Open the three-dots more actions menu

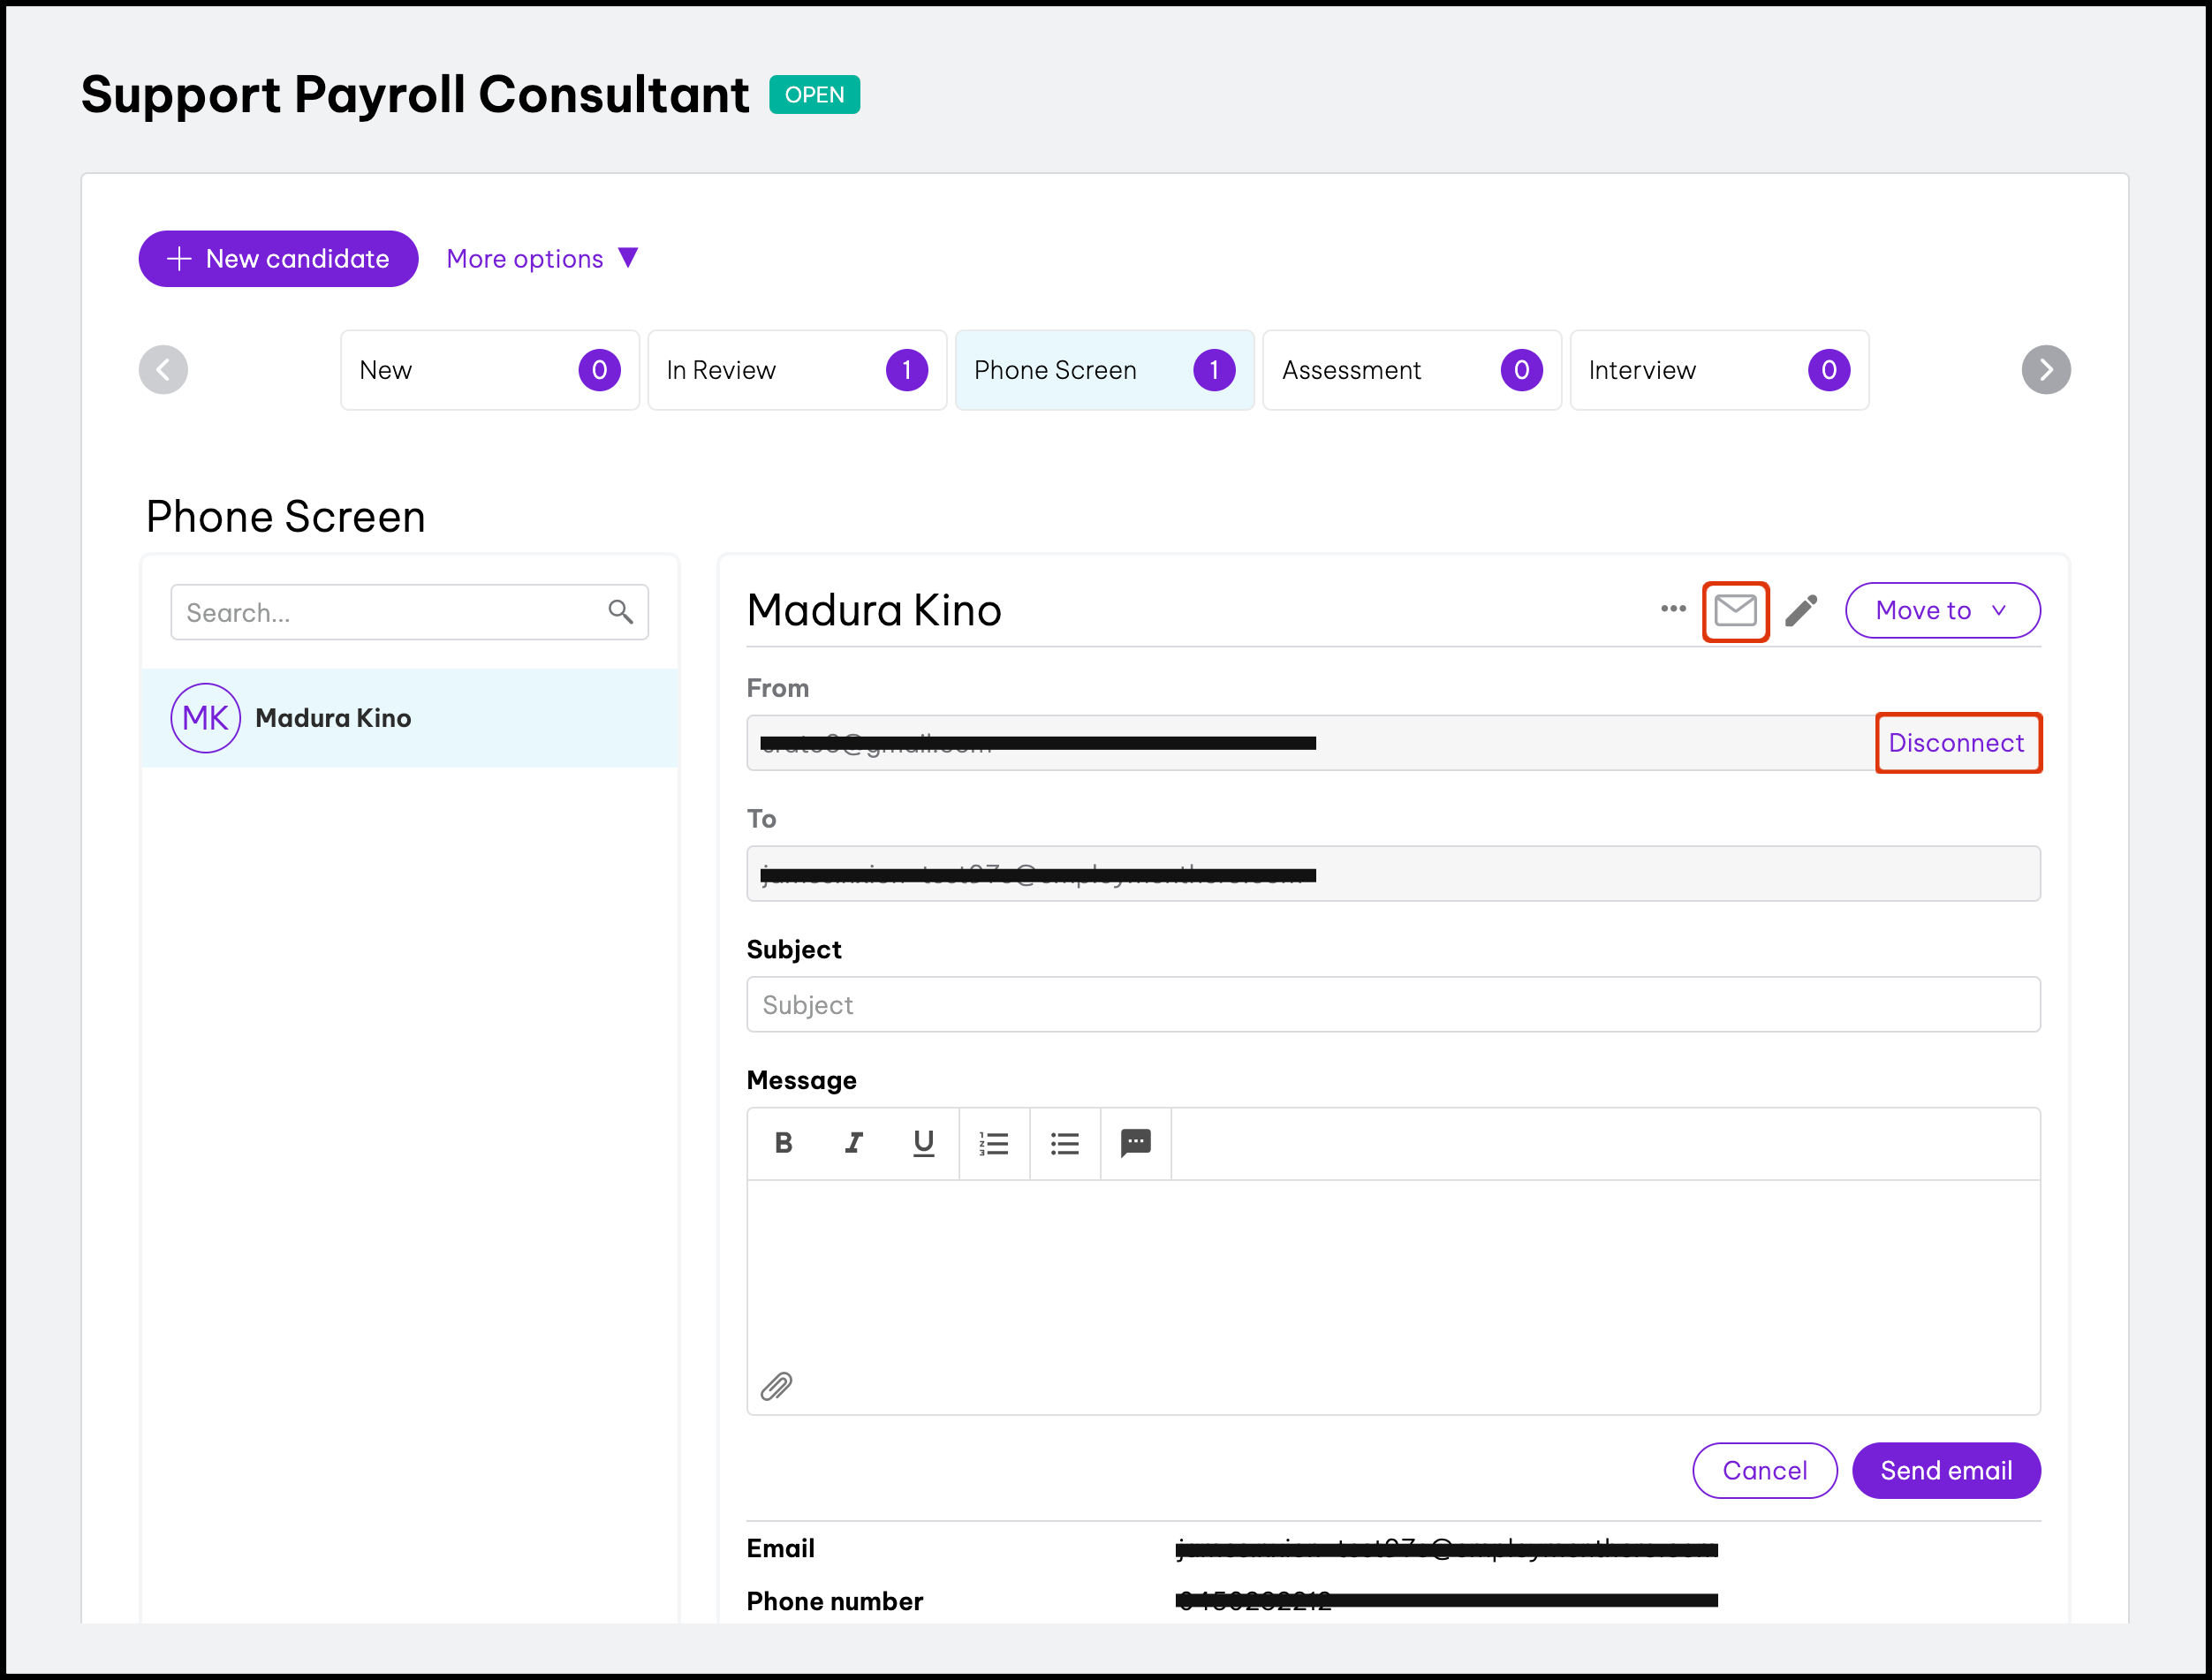(x=1673, y=608)
